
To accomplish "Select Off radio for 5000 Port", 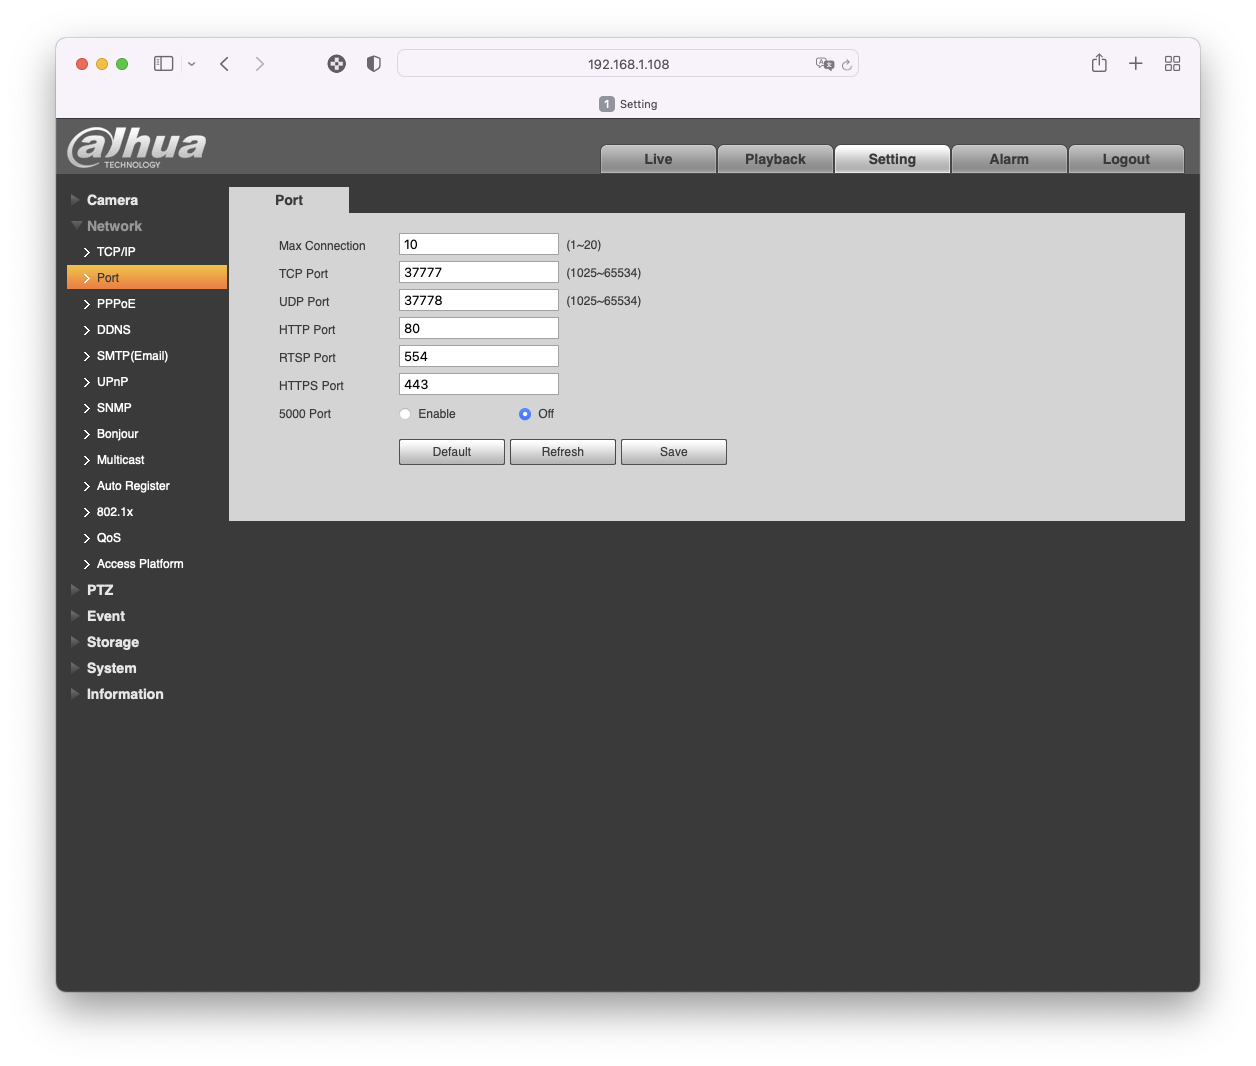I will pos(525,414).
